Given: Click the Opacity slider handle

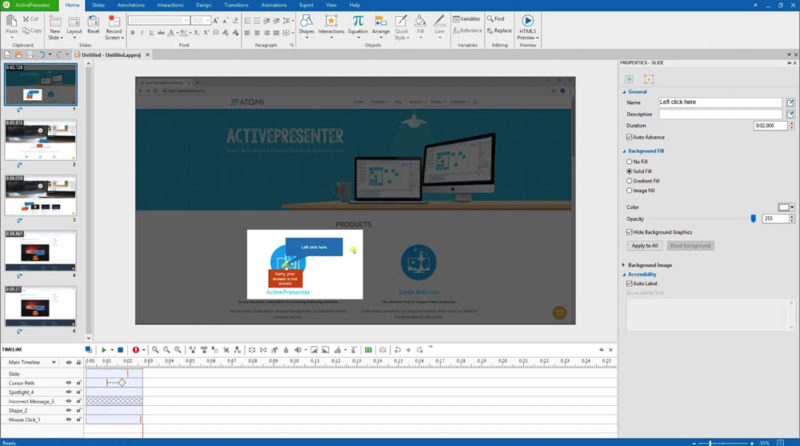Looking at the screenshot, I should (753, 218).
